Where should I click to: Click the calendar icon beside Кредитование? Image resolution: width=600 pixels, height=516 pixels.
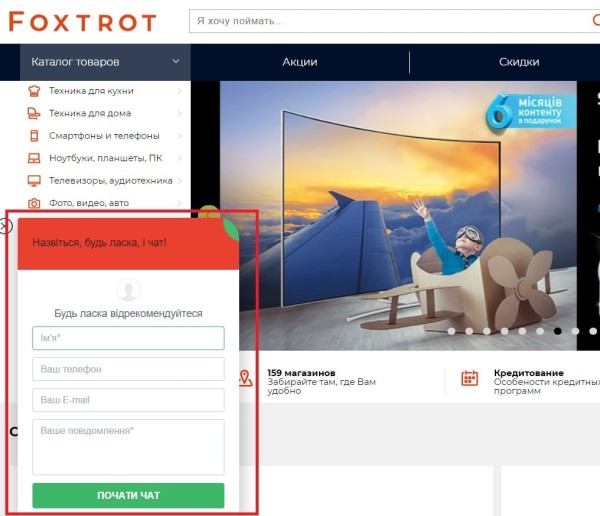pos(470,378)
